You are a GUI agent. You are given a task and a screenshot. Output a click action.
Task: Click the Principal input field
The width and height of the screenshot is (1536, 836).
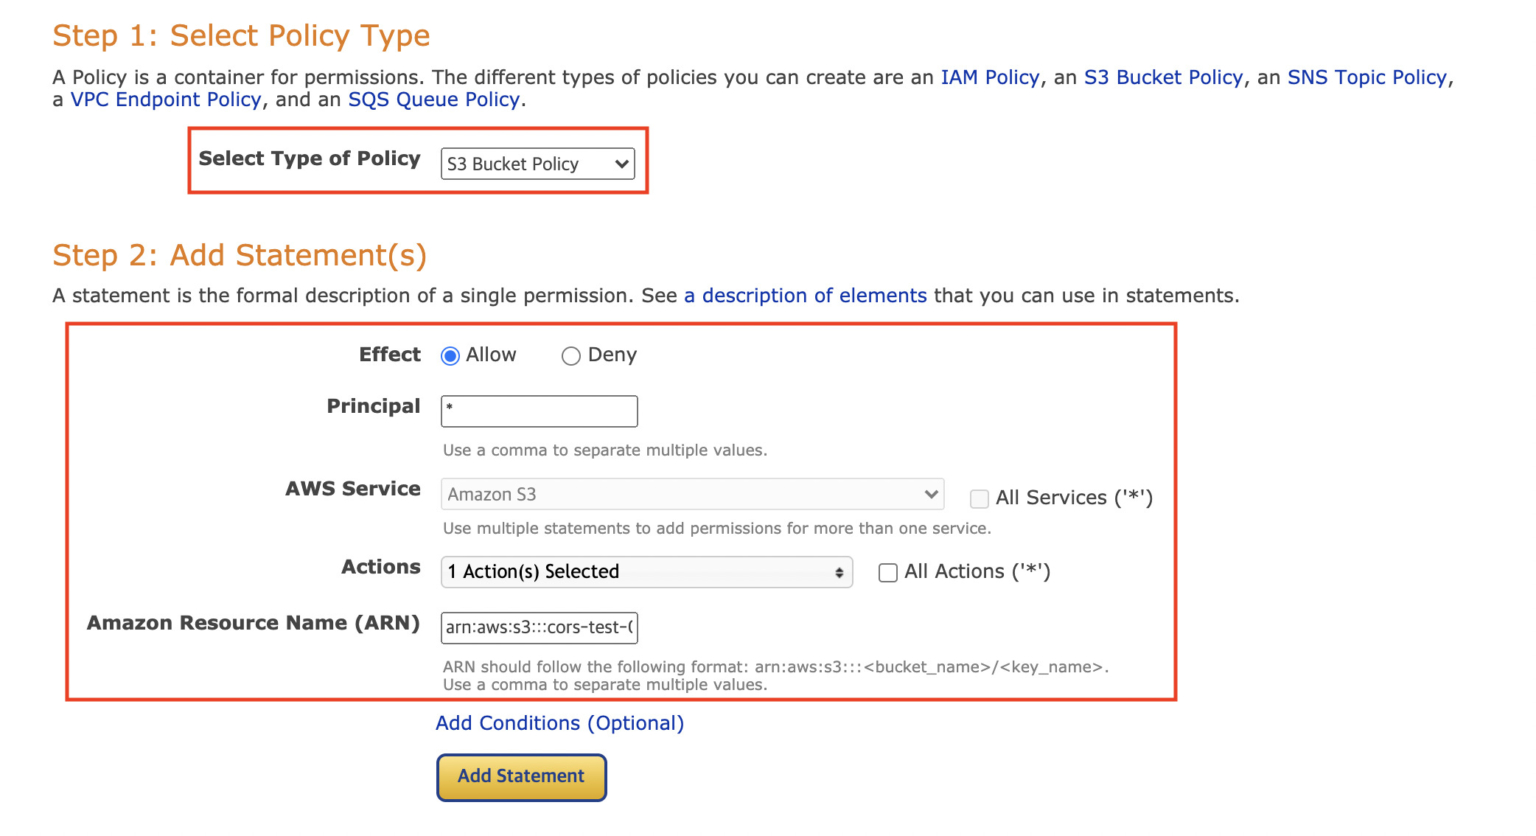tap(539, 411)
